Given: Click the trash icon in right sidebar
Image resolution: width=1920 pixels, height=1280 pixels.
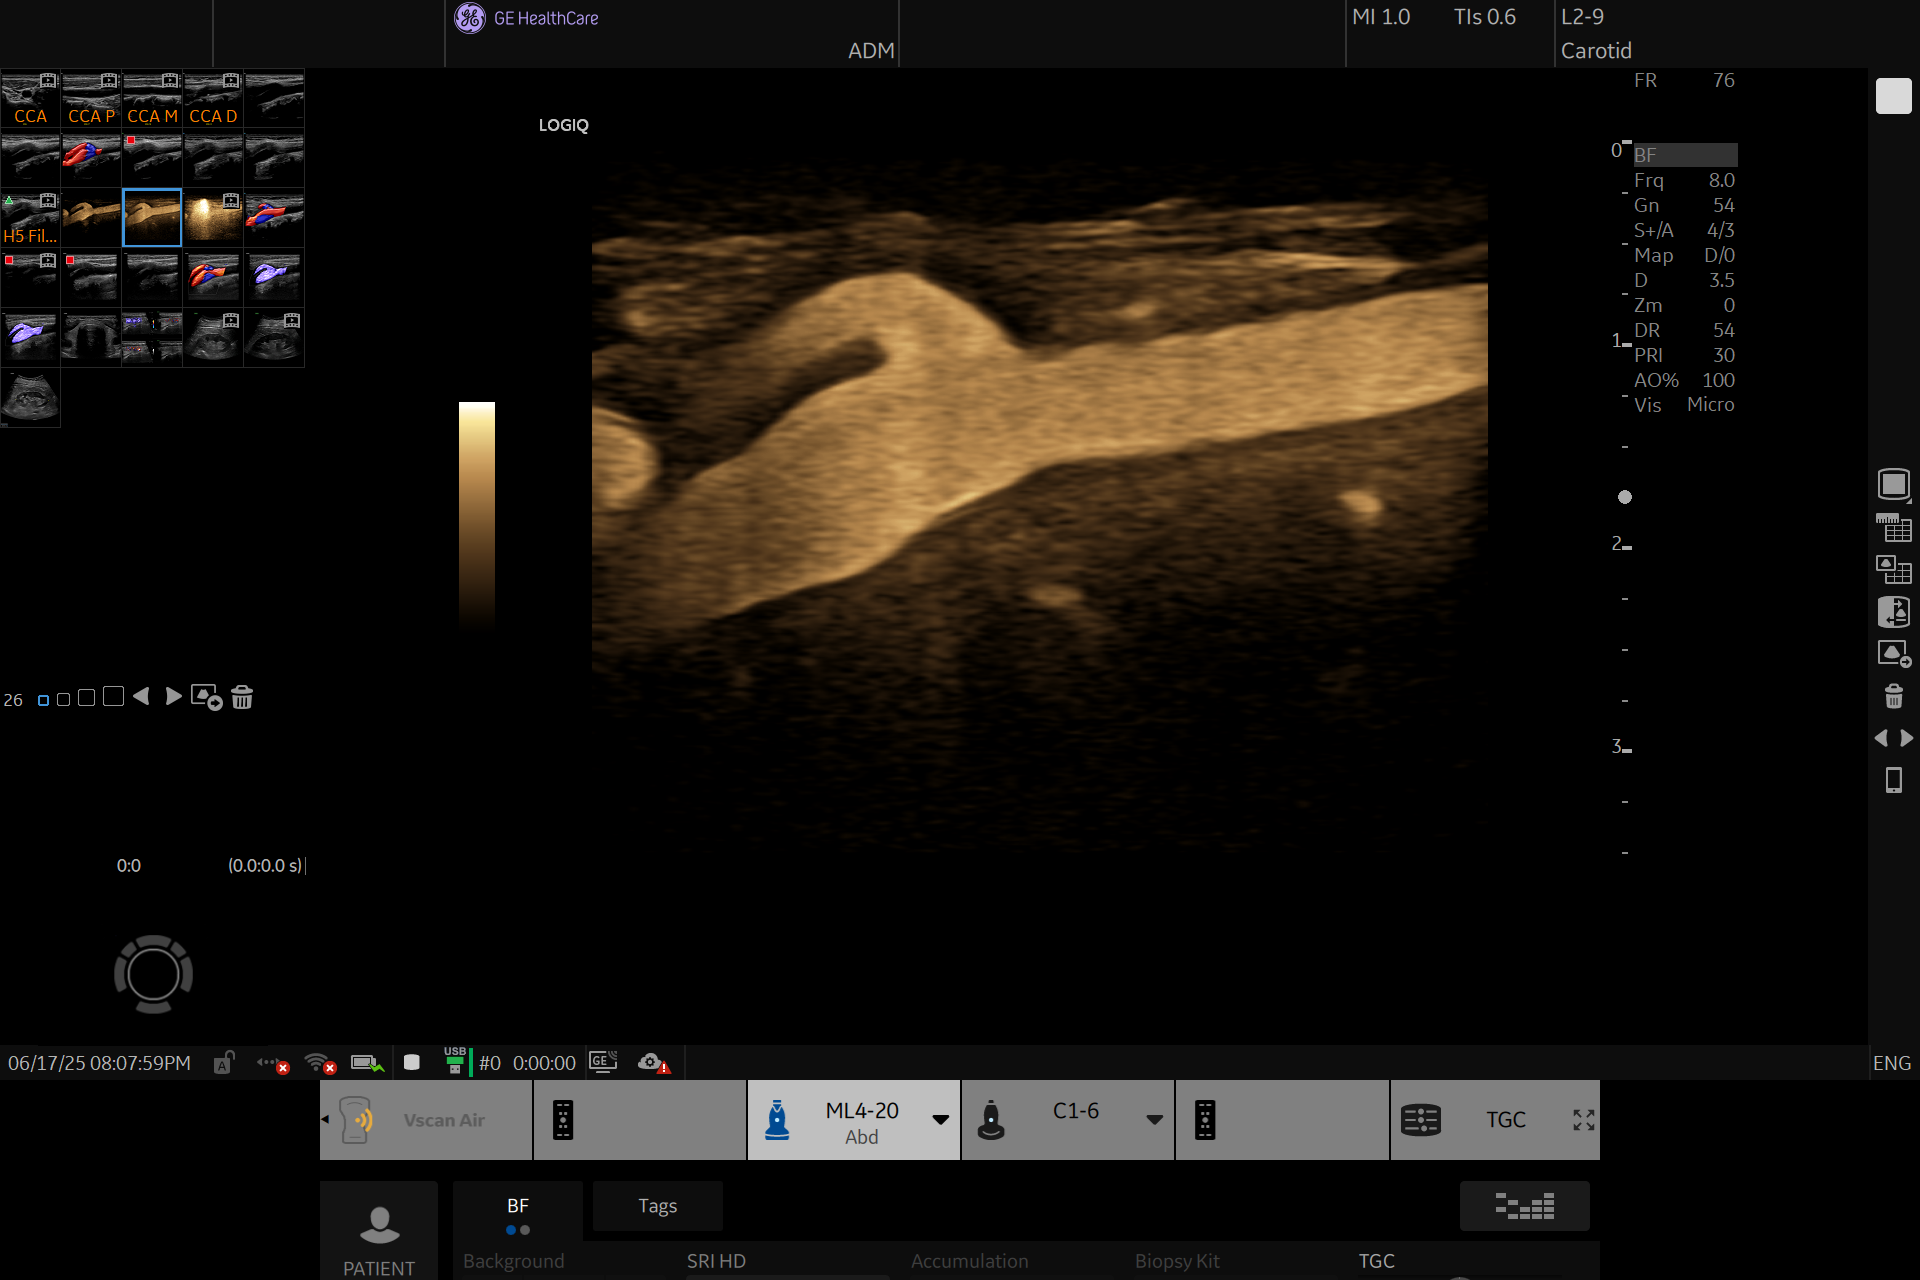Looking at the screenshot, I should (1893, 696).
